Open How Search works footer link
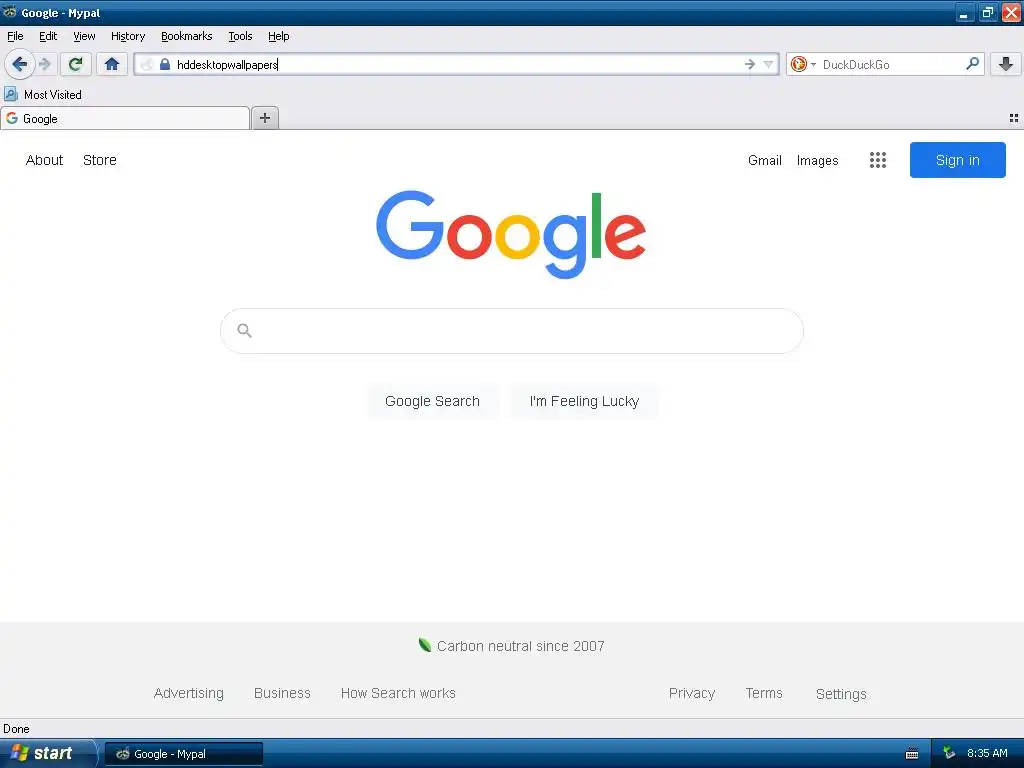1024x768 pixels. pyautogui.click(x=398, y=693)
